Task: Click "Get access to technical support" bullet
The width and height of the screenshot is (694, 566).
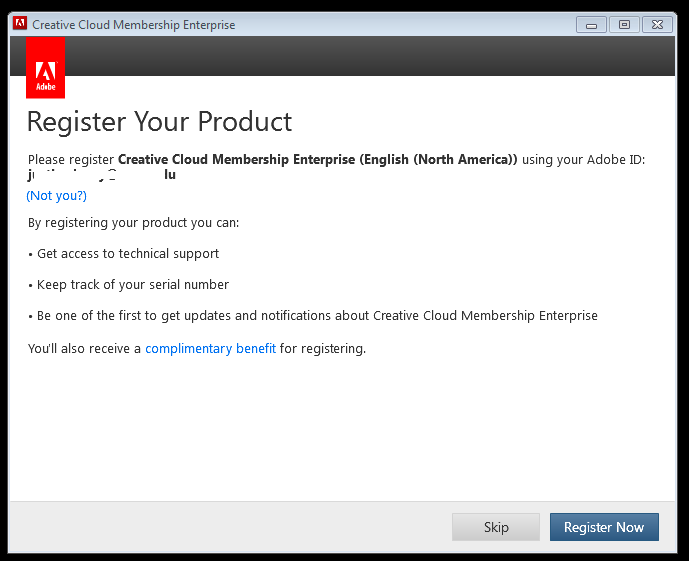Action: (127, 254)
